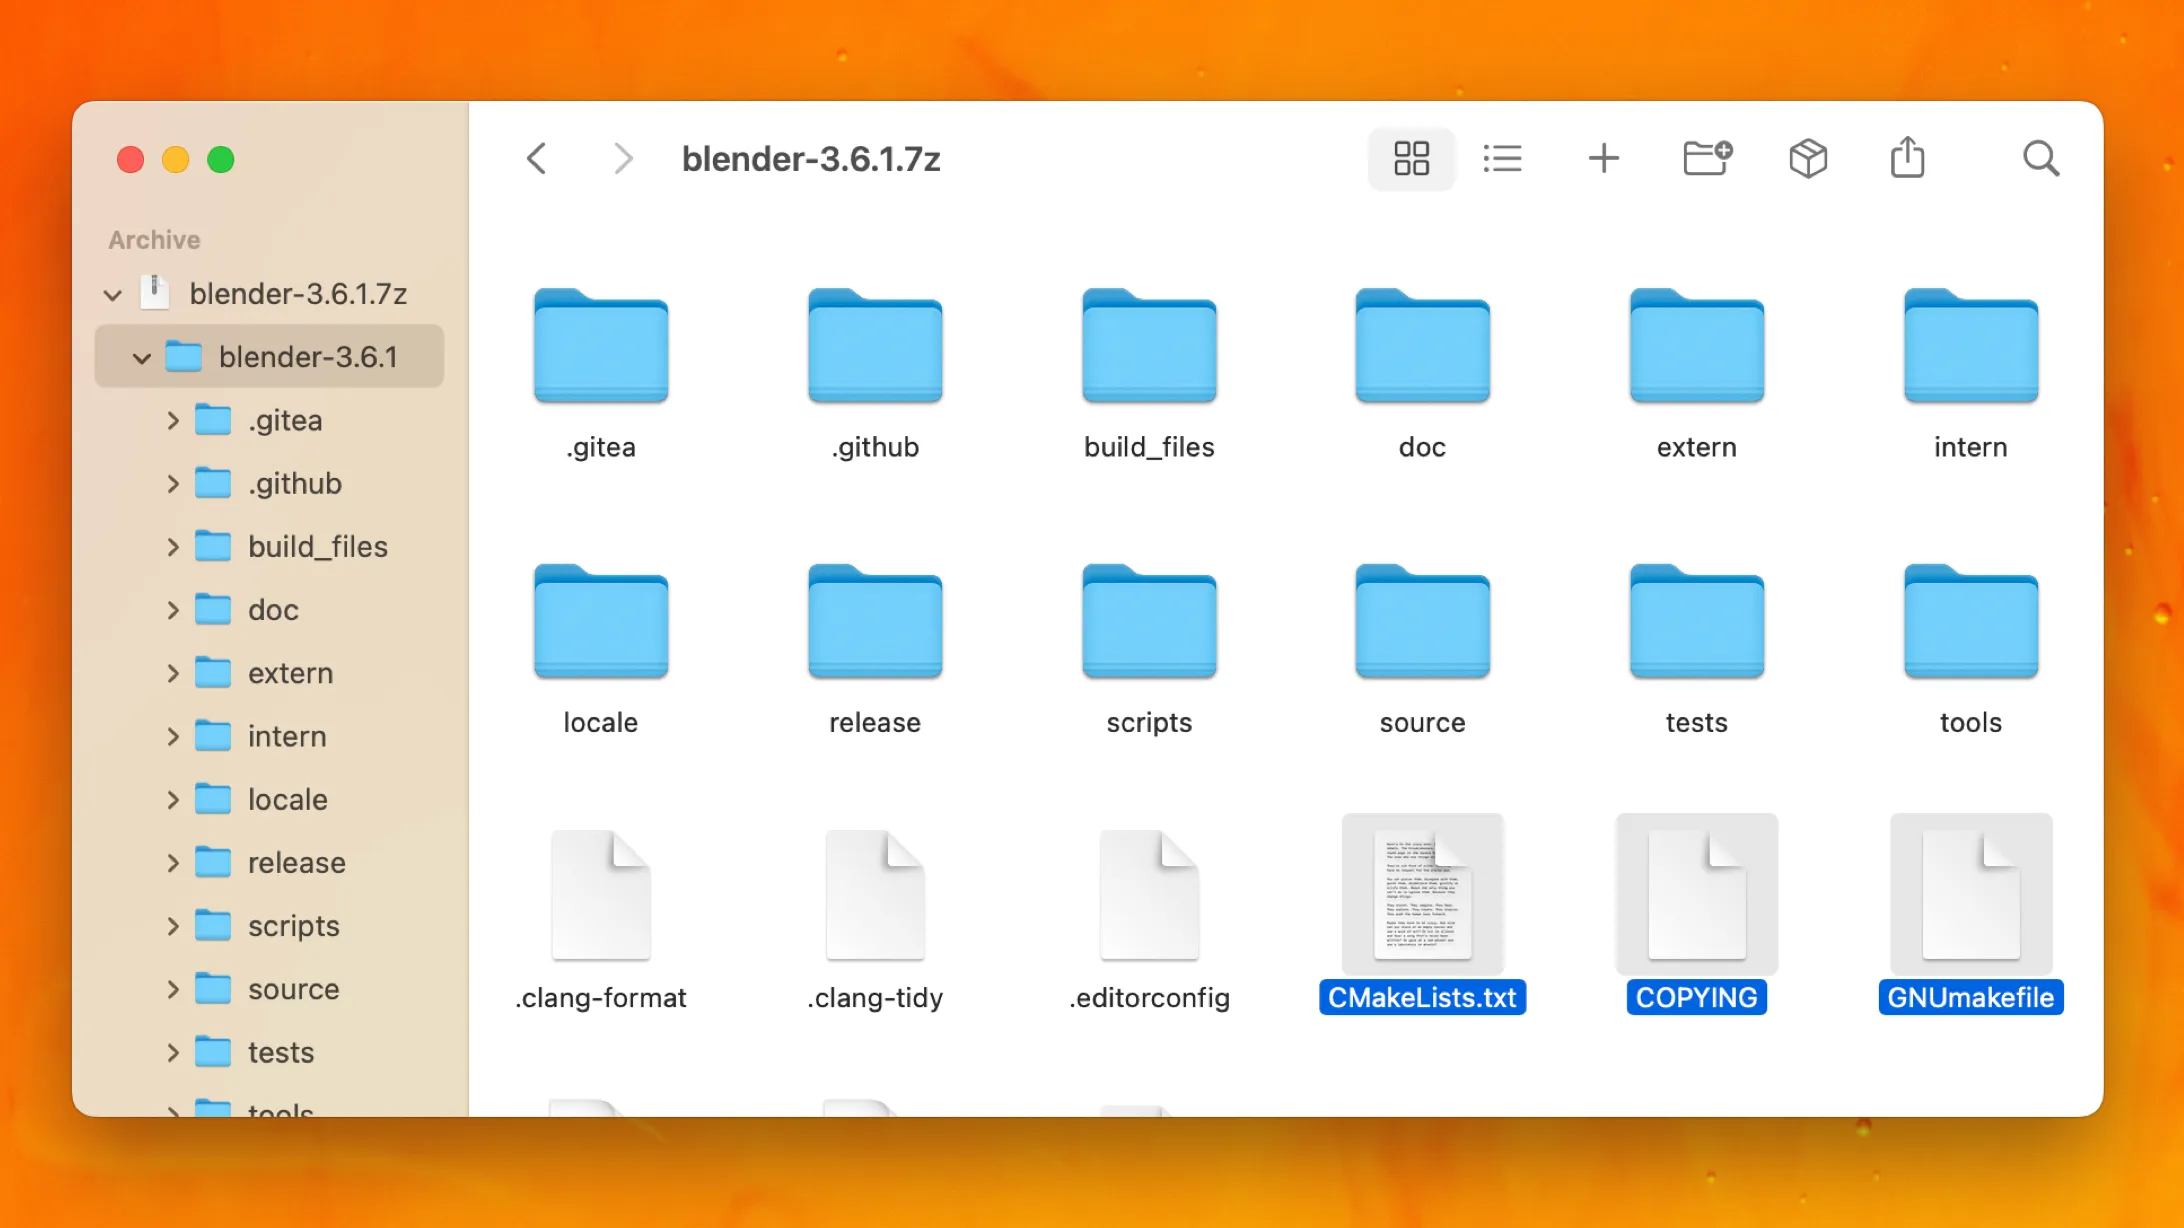
Task: Expand the source folder in the sidebar
Action: [x=172, y=989]
